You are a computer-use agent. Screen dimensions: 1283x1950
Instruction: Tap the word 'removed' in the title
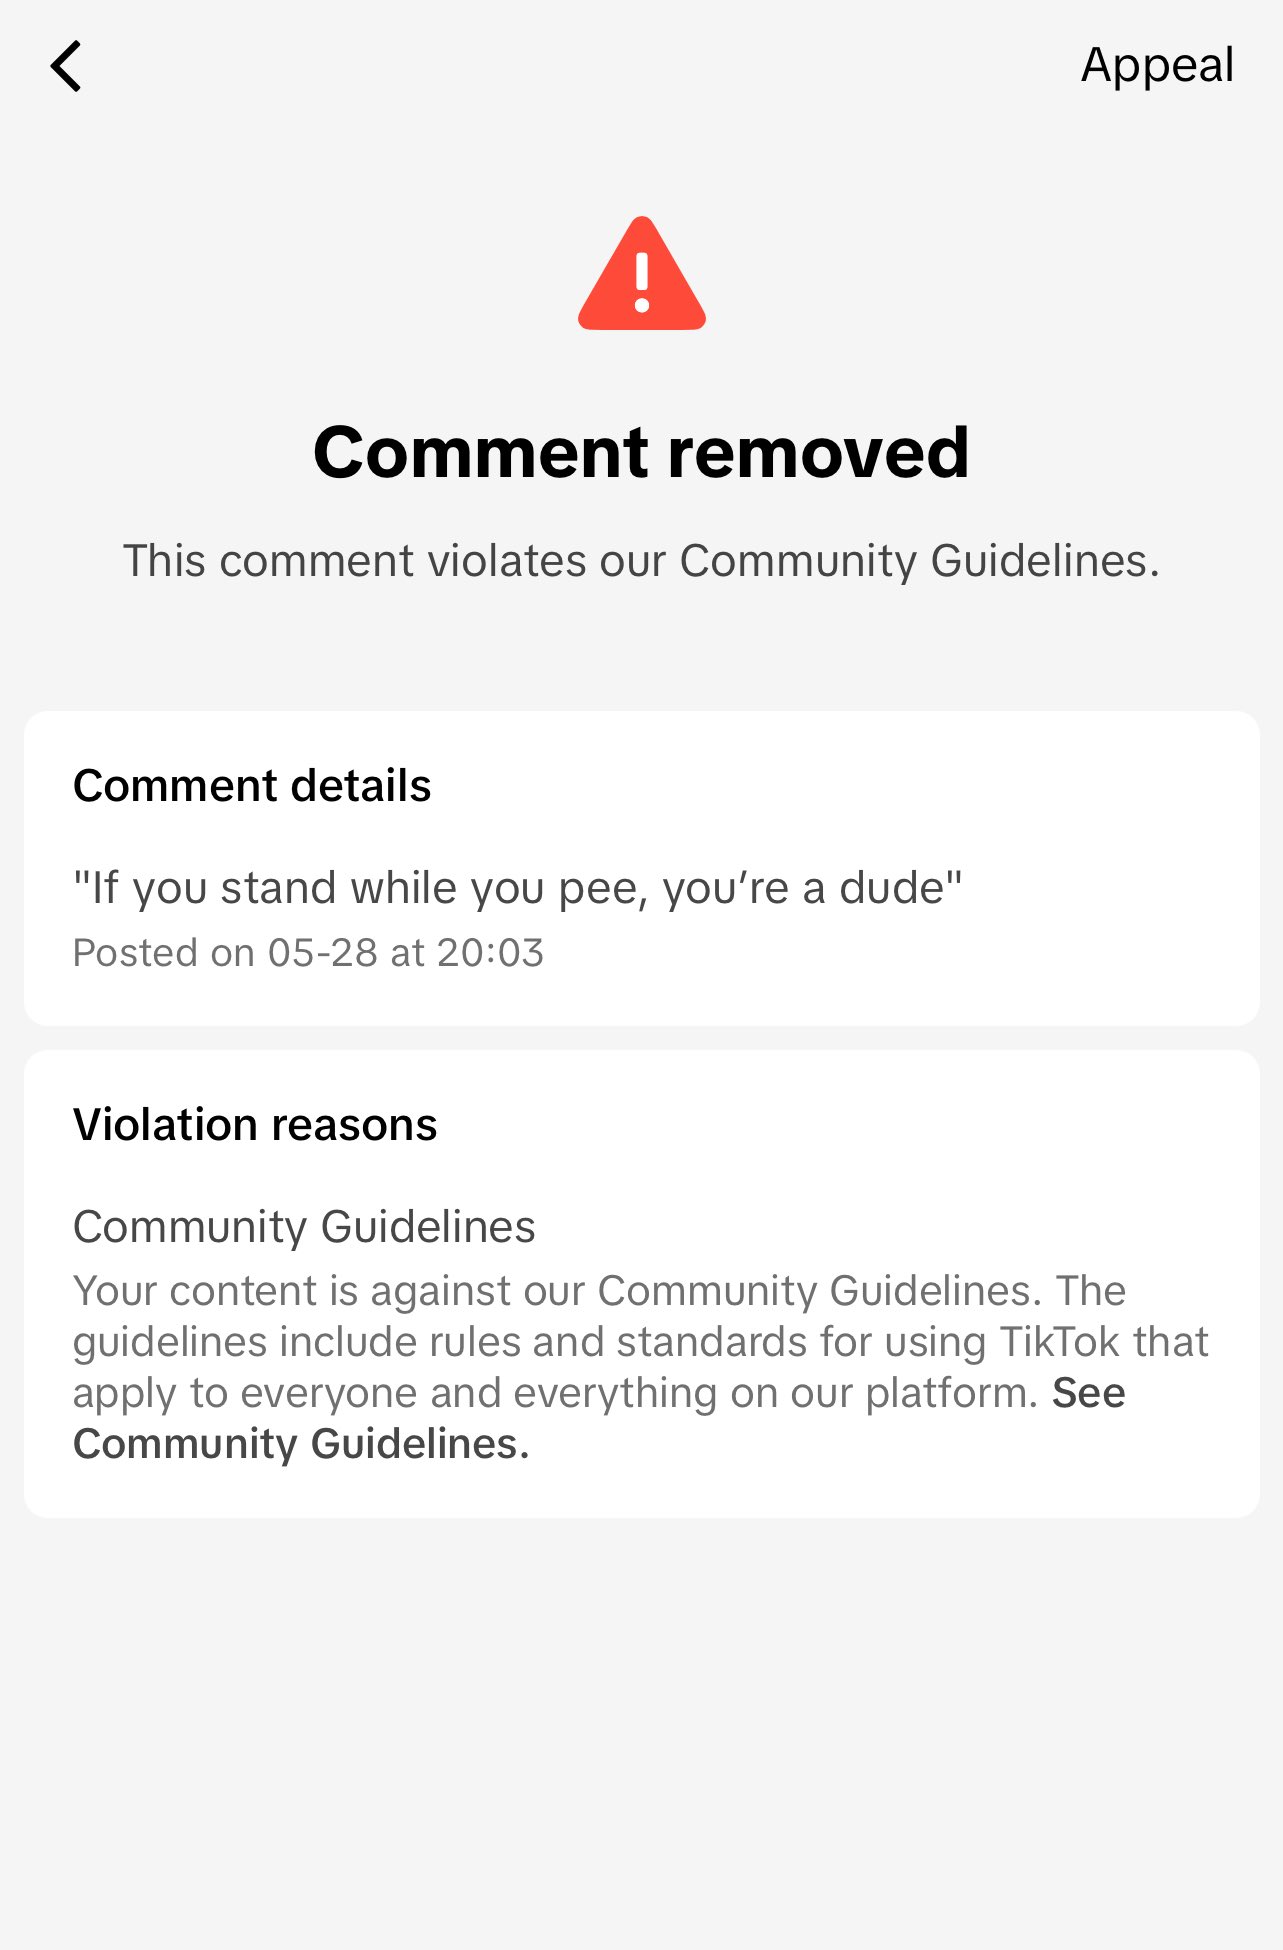pyautogui.click(x=818, y=453)
